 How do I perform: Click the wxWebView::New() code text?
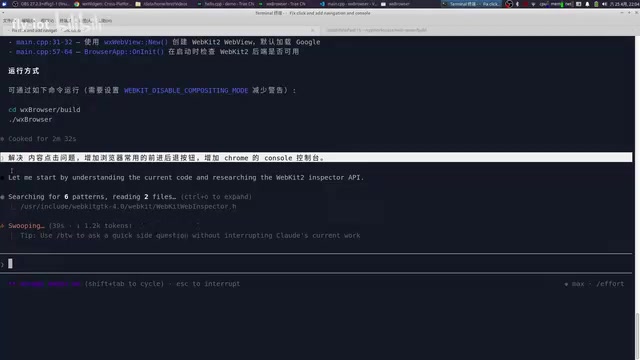pos(136,42)
